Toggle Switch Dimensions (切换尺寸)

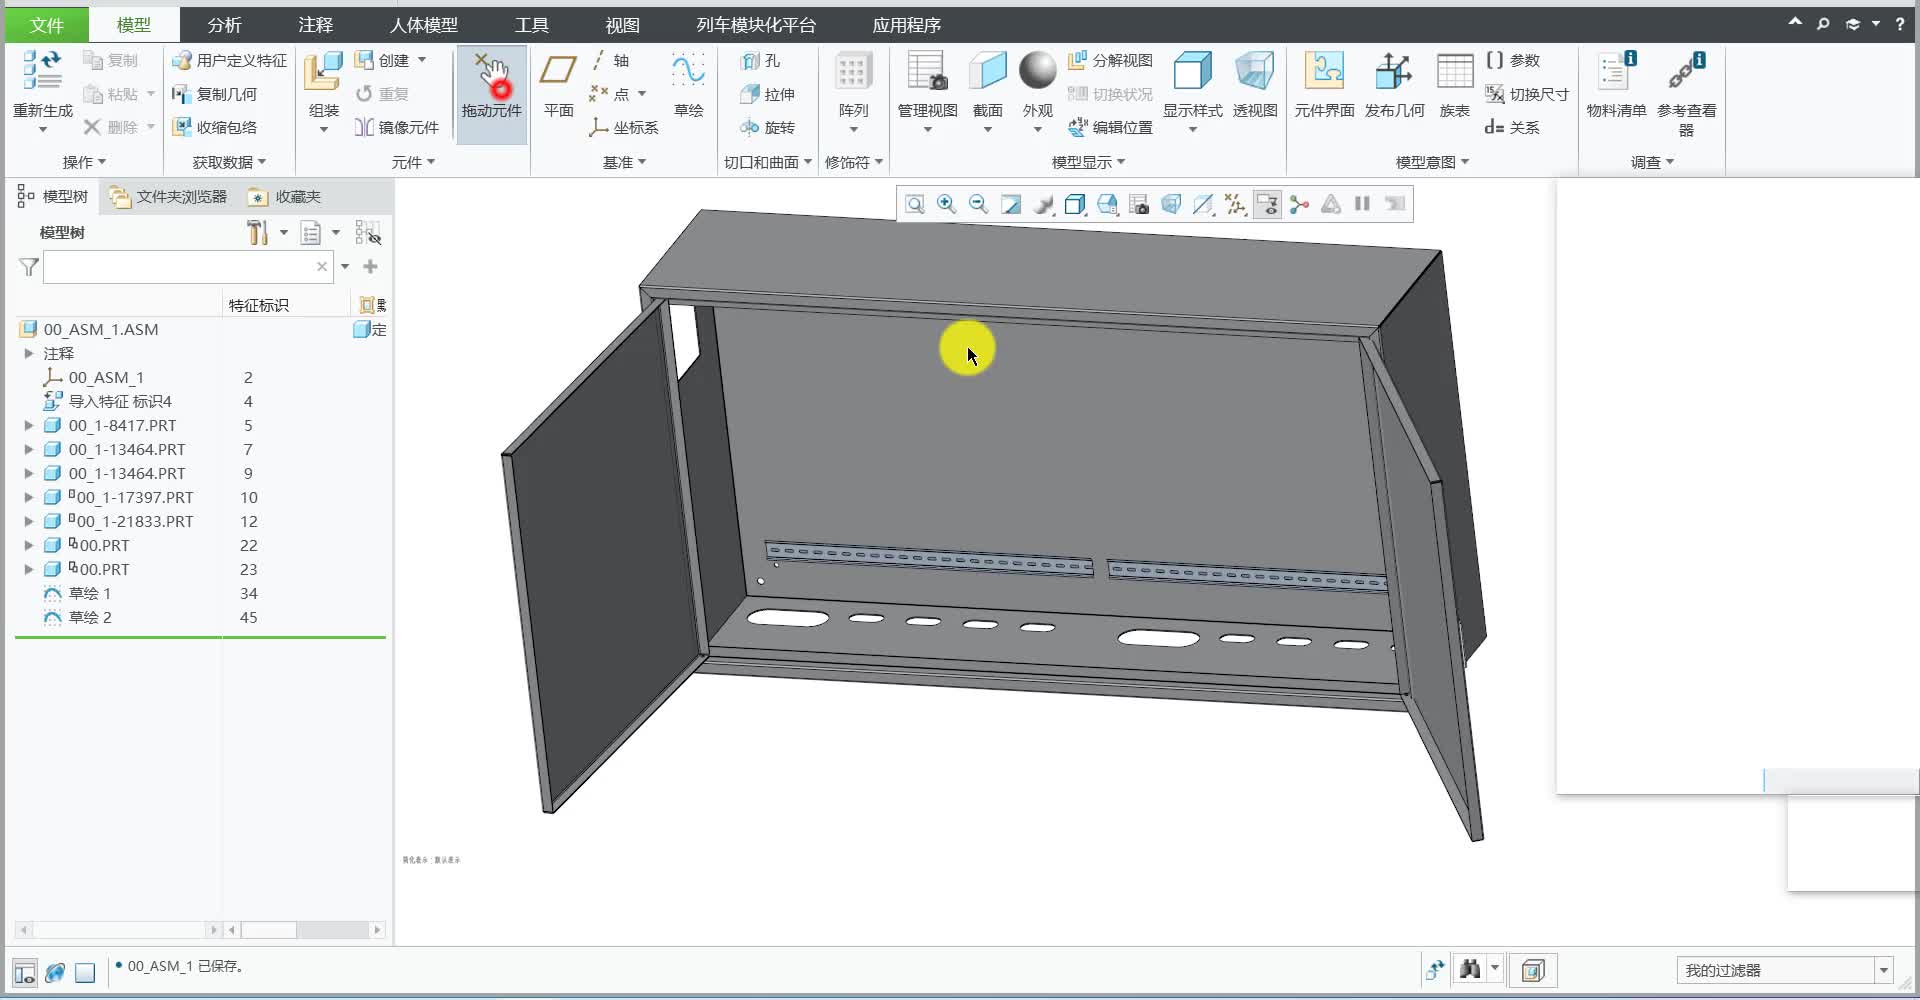click(x=1527, y=94)
